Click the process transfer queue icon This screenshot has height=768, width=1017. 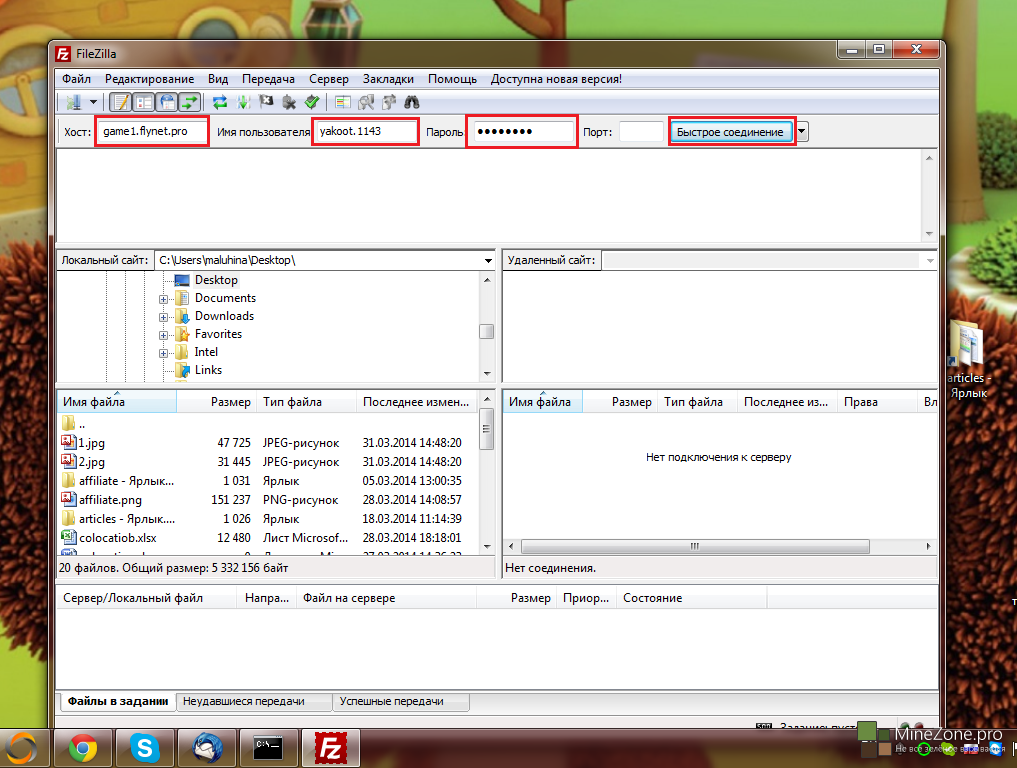(x=243, y=102)
